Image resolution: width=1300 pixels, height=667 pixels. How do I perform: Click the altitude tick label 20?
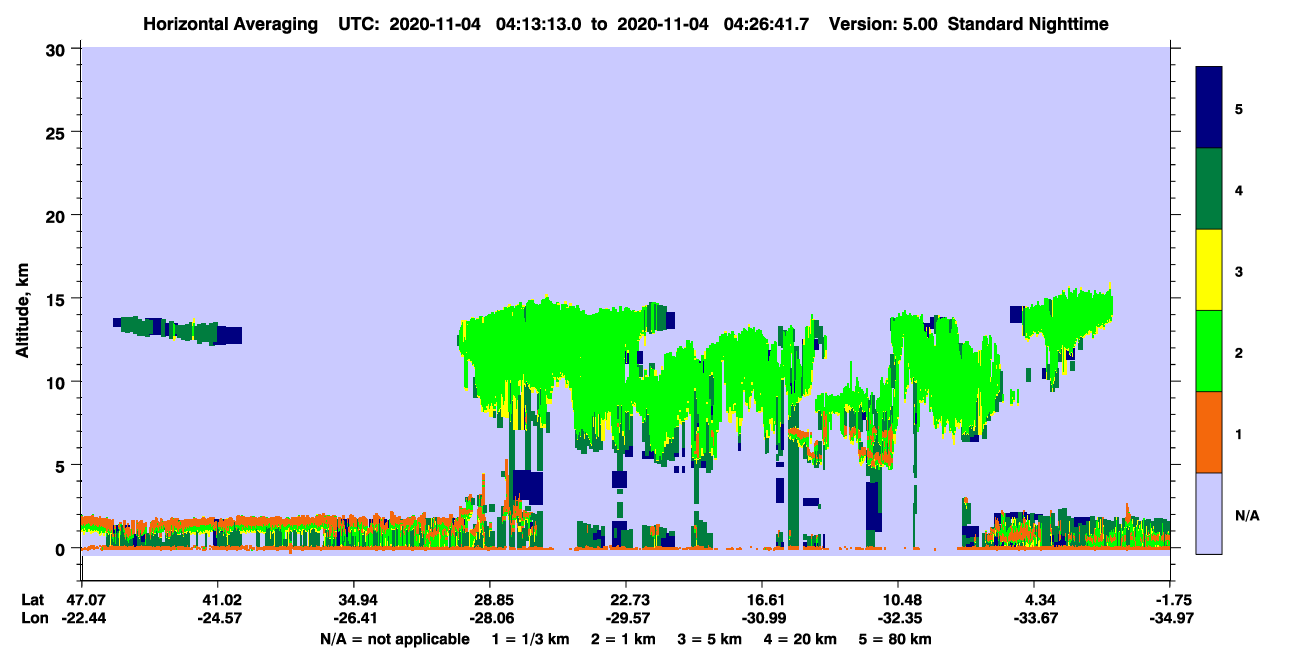pyautogui.click(x=58, y=216)
